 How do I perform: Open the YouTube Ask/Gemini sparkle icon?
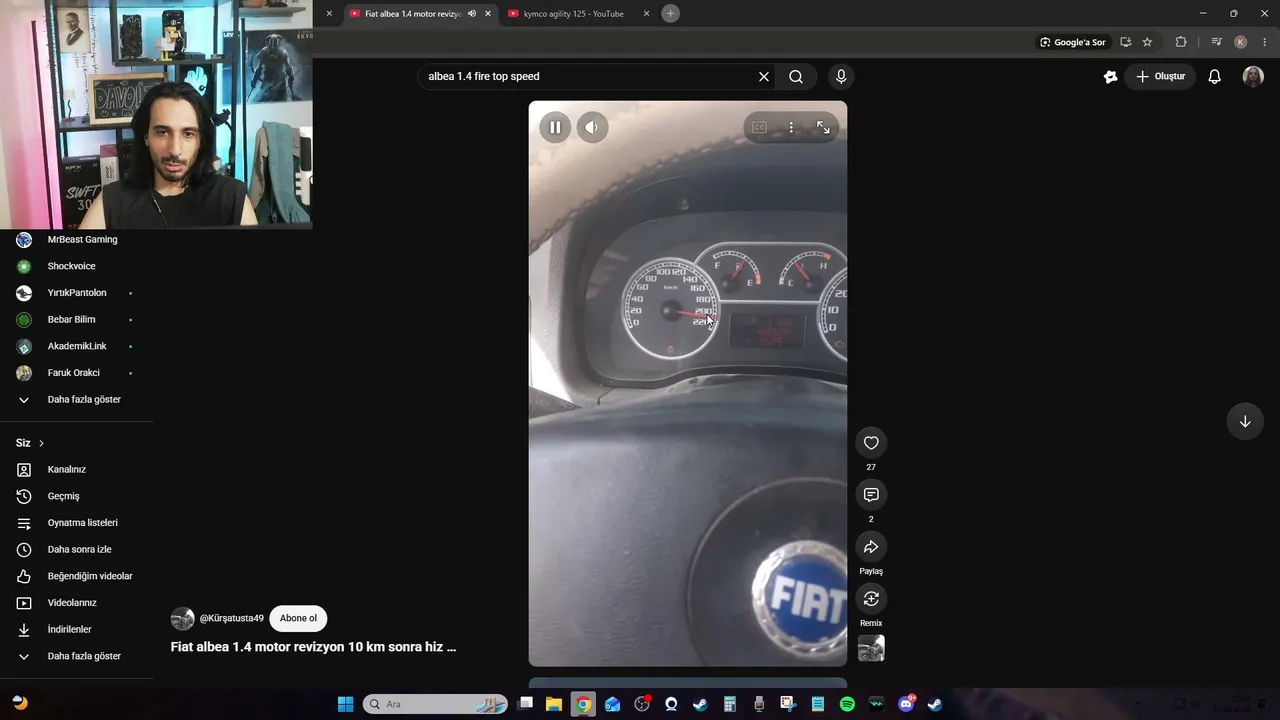(x=1110, y=77)
